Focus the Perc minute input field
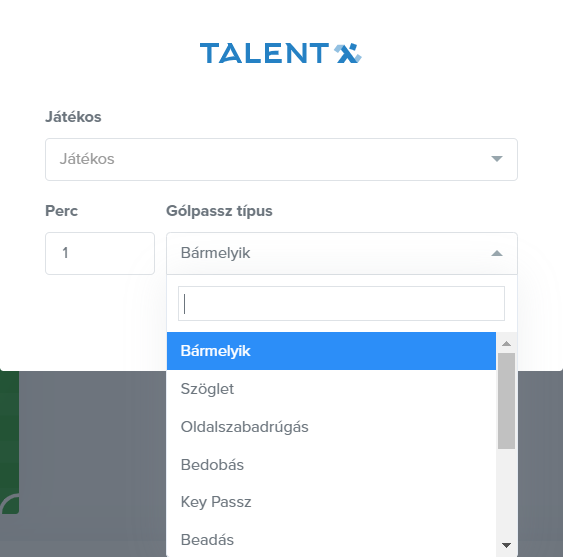Viewport: 563px width, 557px height. coord(100,253)
